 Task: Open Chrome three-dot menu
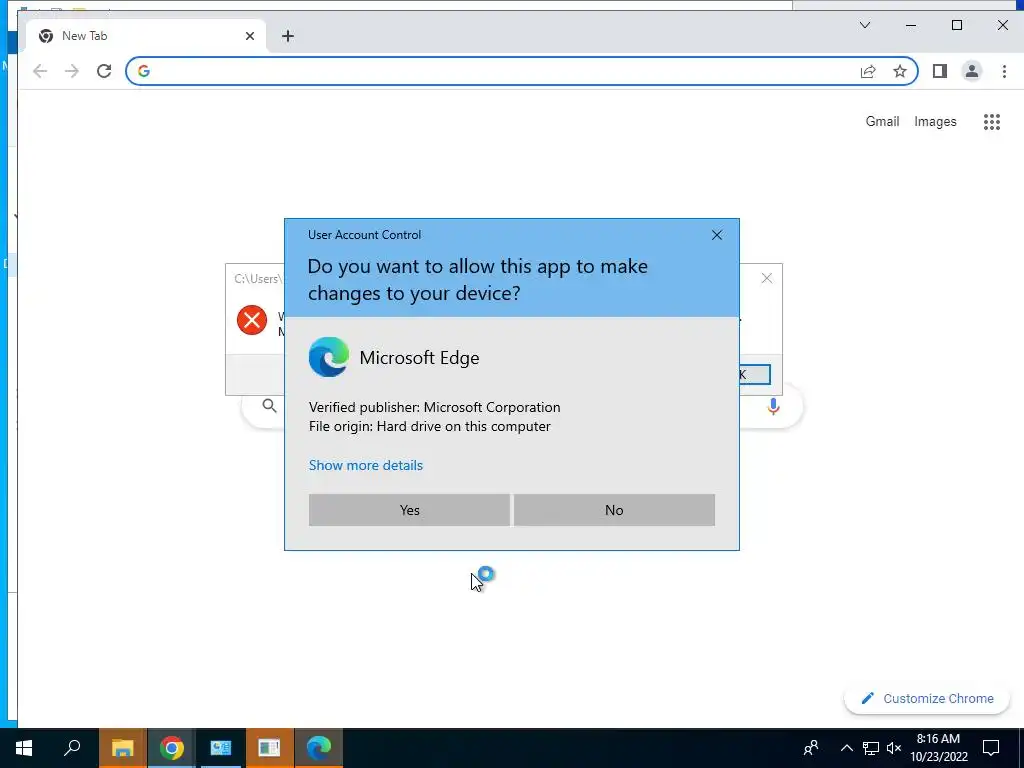[1004, 71]
